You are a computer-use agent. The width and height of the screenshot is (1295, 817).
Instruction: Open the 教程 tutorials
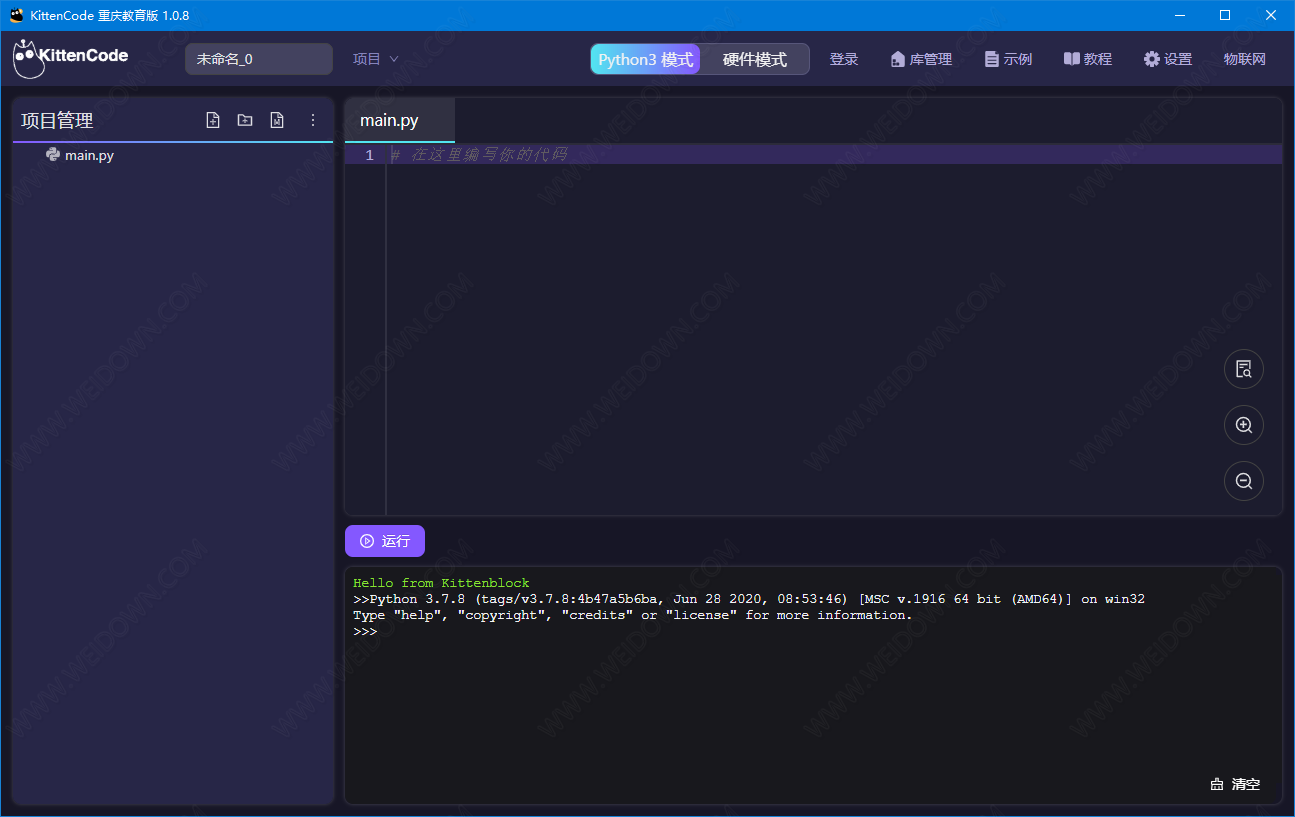(1088, 59)
